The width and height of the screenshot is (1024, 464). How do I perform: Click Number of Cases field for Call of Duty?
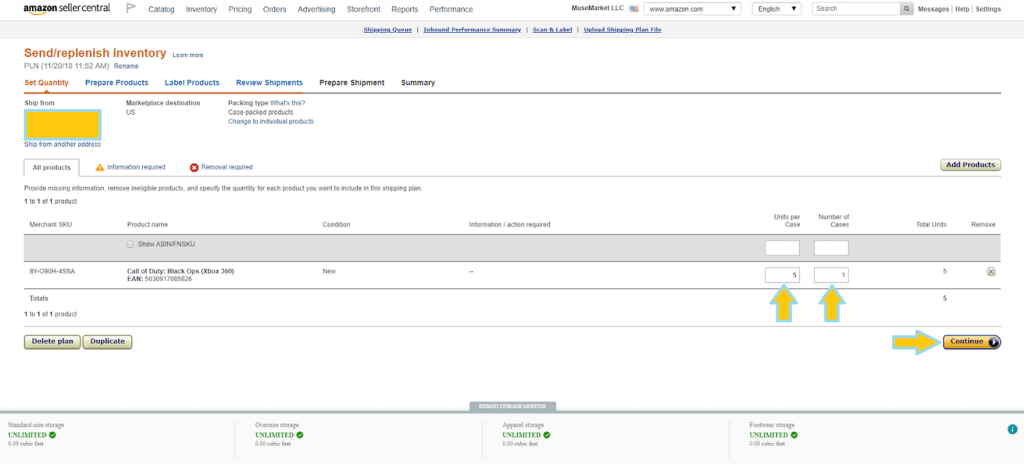[x=831, y=276]
